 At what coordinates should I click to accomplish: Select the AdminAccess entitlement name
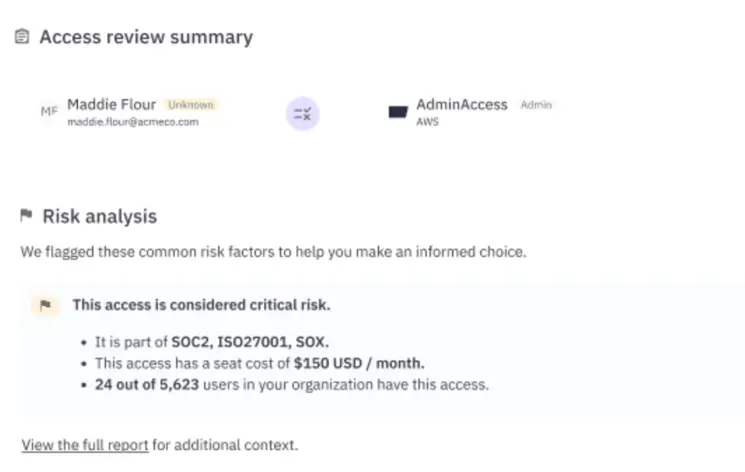click(461, 104)
